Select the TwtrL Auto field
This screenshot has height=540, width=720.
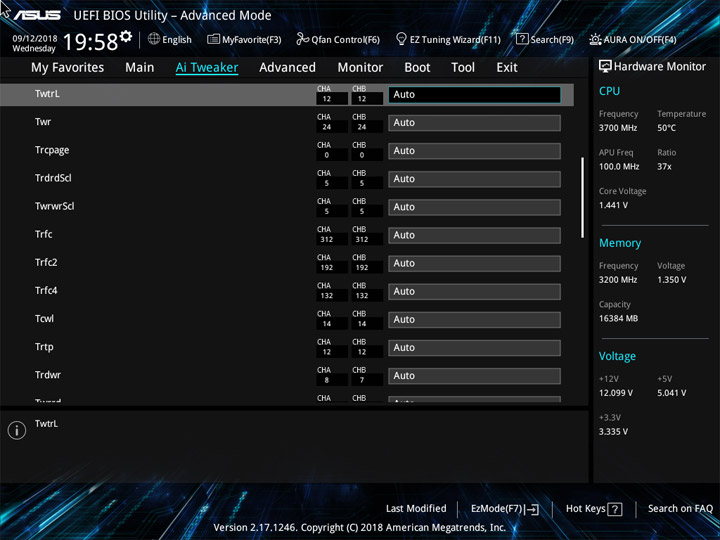[x=474, y=95]
